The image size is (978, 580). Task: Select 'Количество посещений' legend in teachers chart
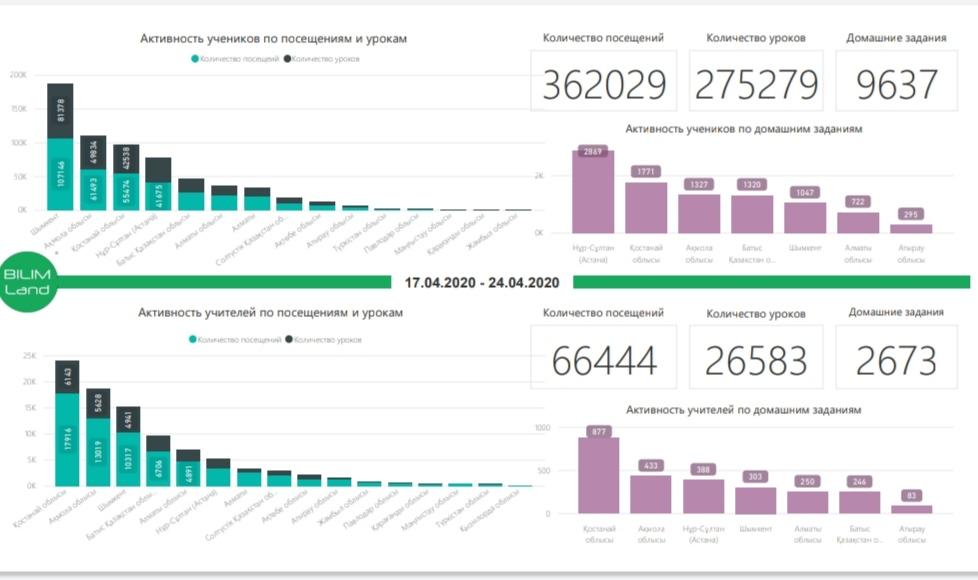(x=234, y=340)
